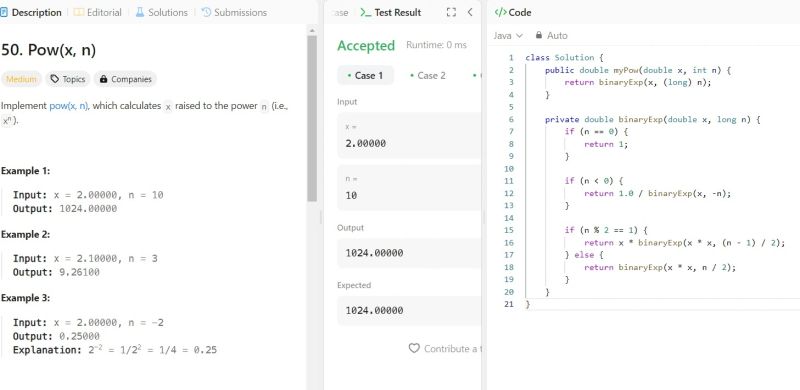Click line number 21 in the gutter
The width and height of the screenshot is (800, 390).
(x=508, y=304)
